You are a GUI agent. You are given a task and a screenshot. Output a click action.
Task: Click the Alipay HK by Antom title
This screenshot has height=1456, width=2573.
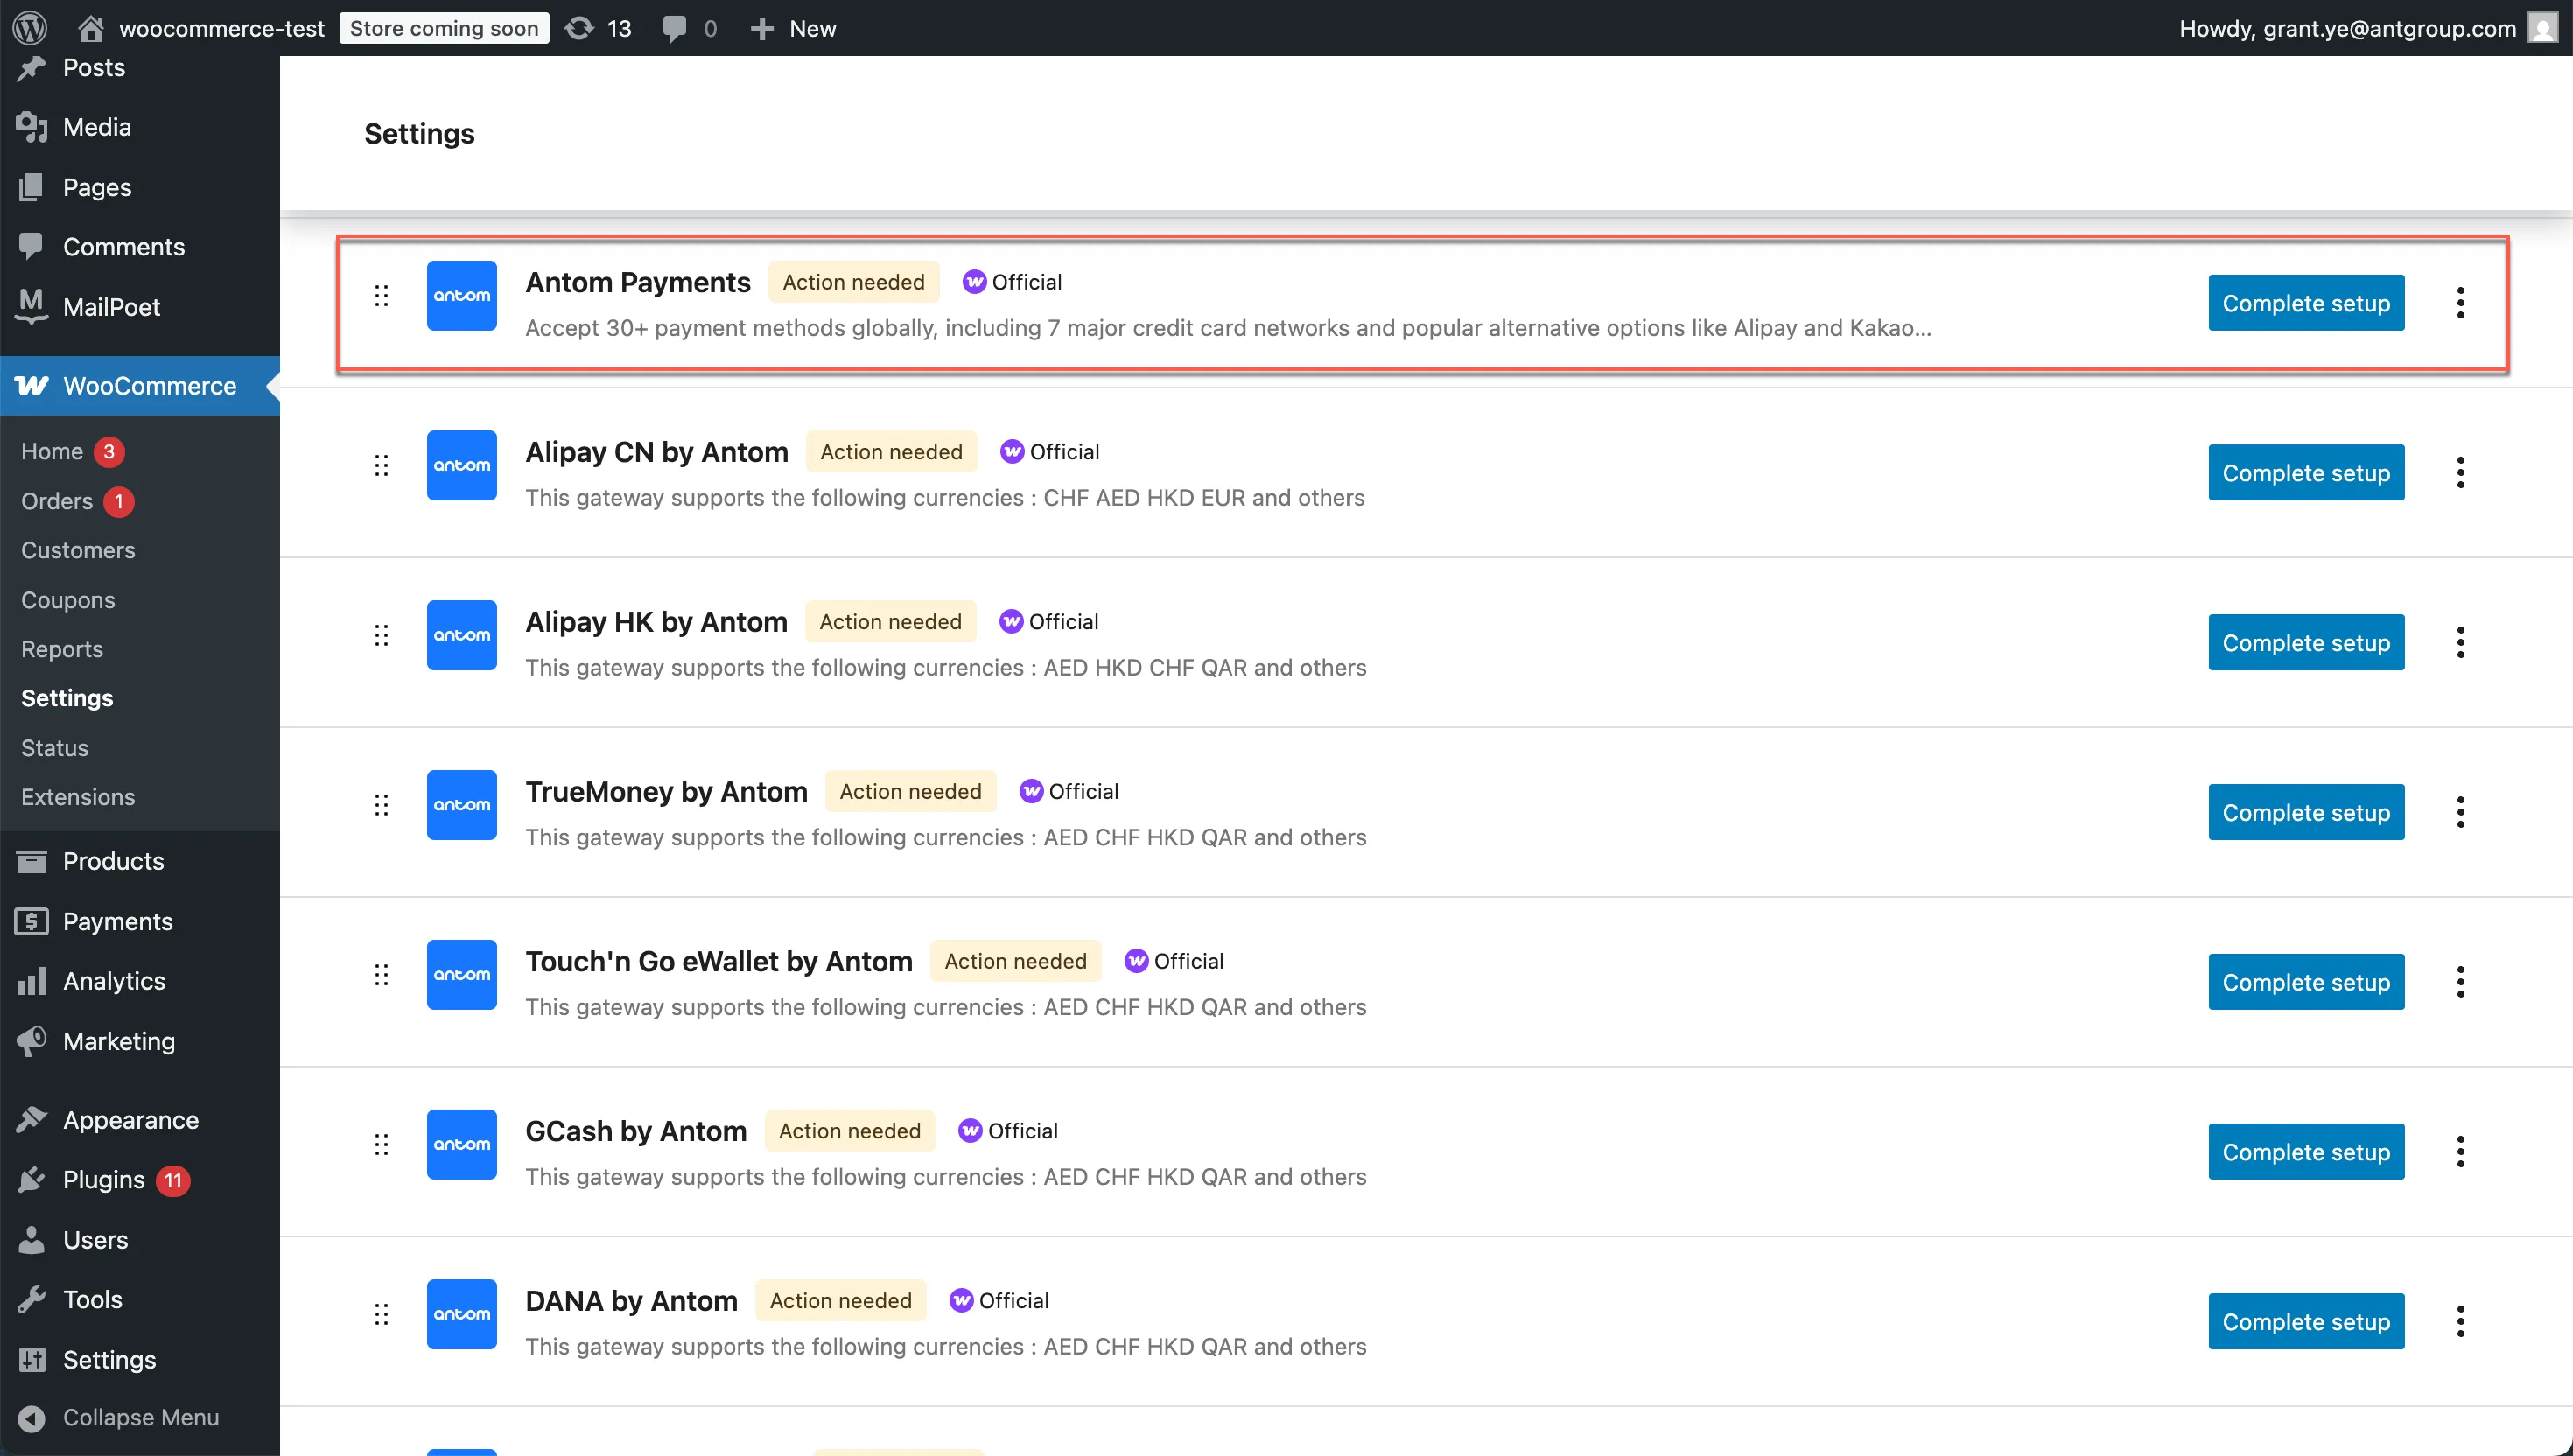656,621
